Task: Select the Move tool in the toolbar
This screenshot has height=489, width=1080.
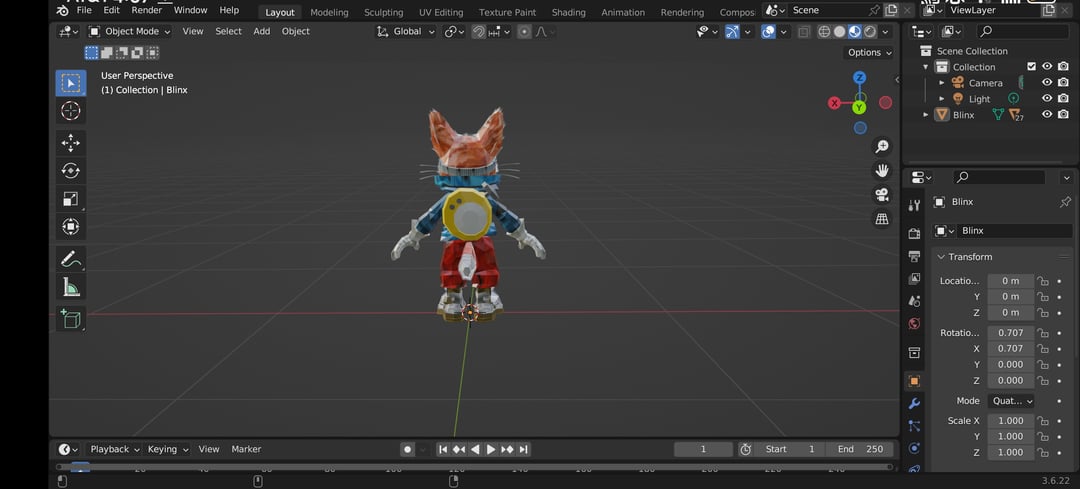Action: [70, 143]
